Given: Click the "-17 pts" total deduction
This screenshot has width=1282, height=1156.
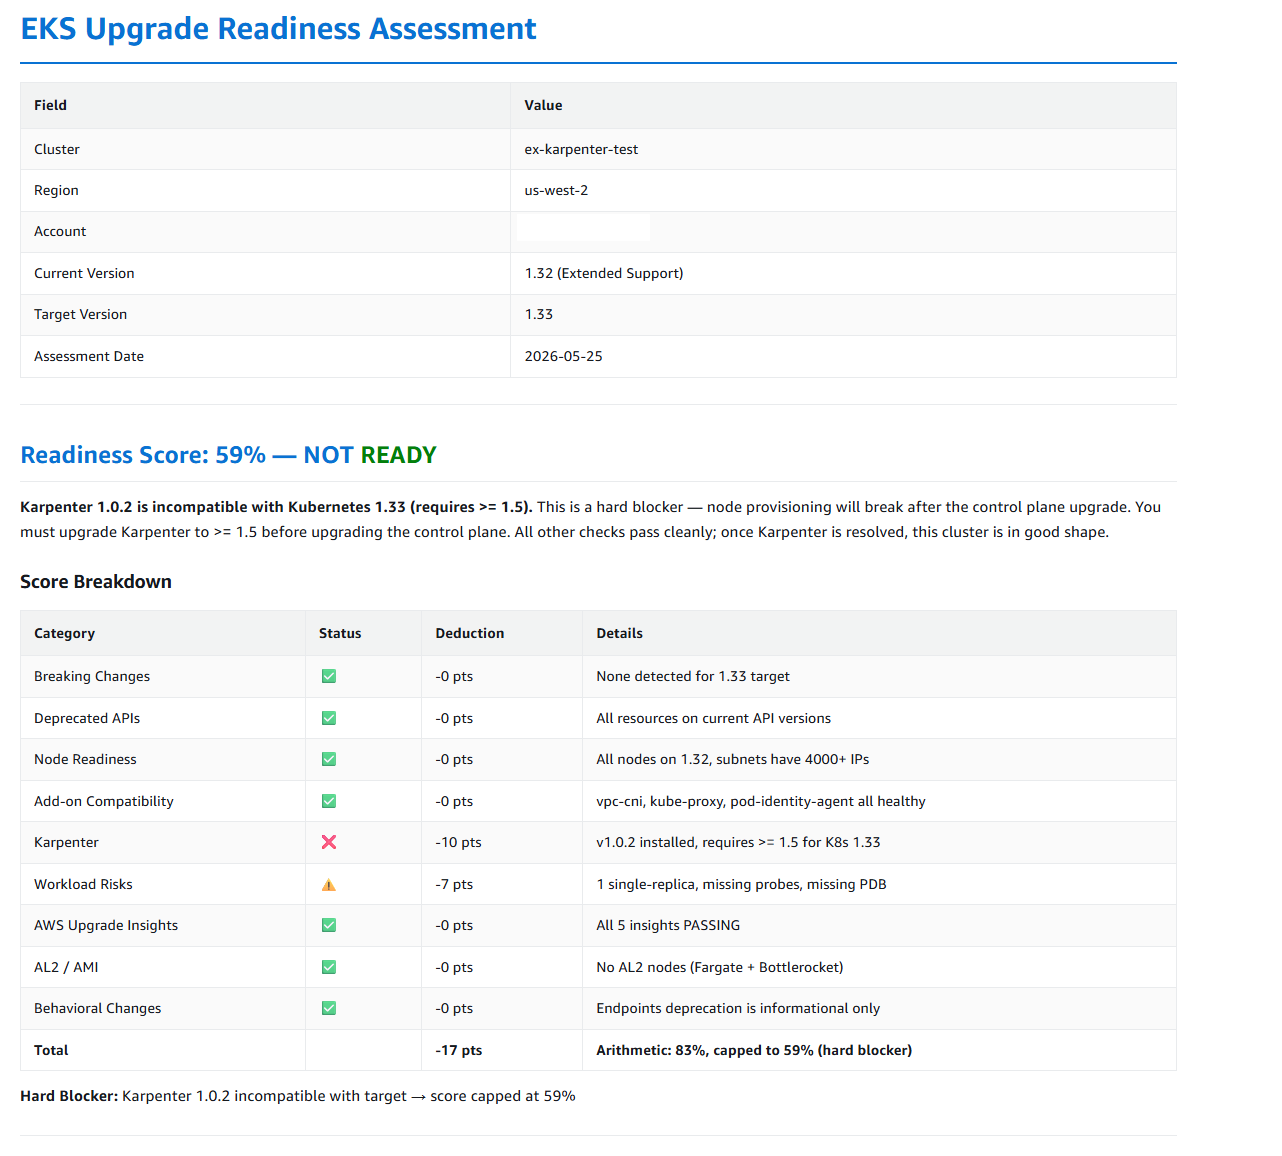Looking at the screenshot, I should tap(459, 1050).
